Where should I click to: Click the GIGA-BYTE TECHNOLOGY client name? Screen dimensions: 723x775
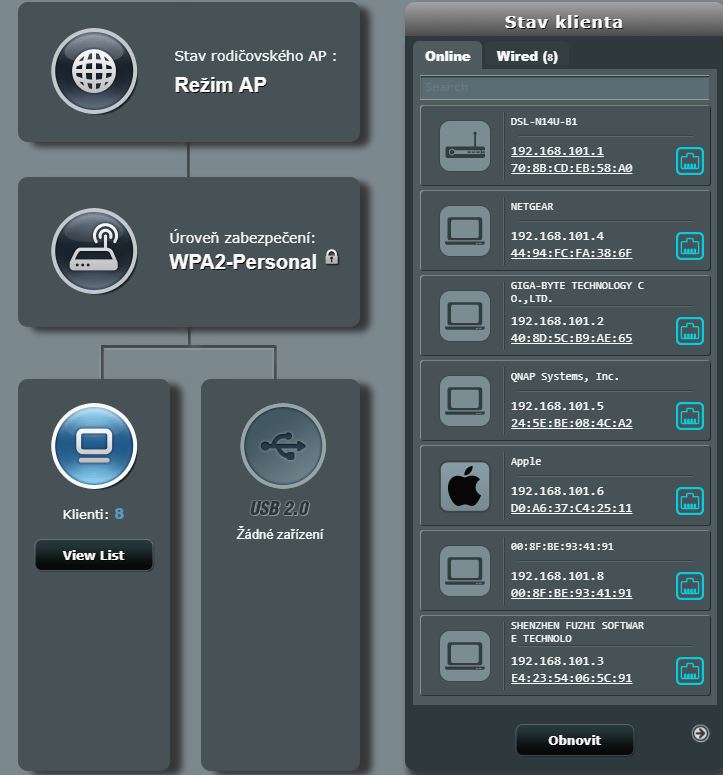pos(577,292)
